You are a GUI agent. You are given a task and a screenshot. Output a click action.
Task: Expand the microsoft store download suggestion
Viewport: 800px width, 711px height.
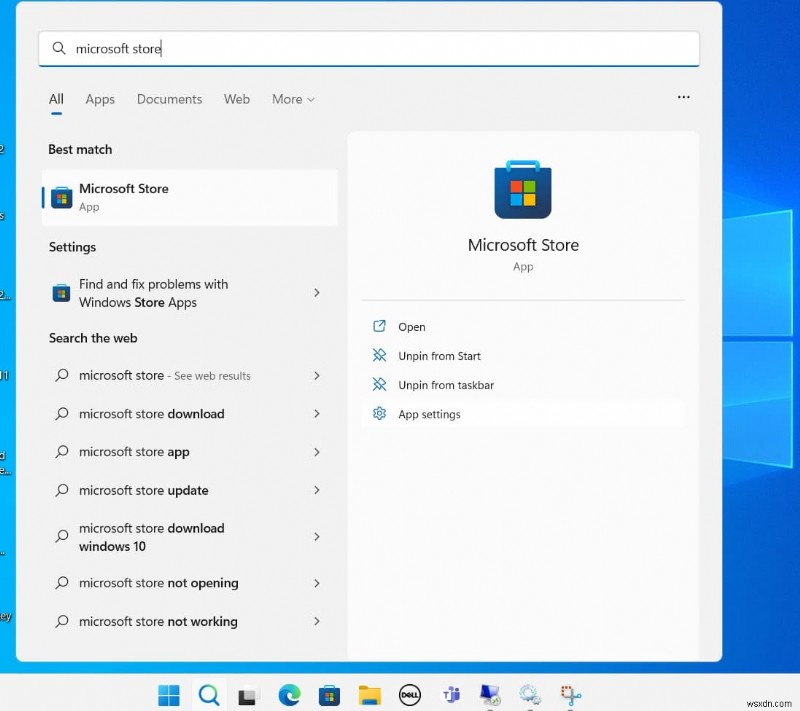pyautogui.click(x=317, y=414)
